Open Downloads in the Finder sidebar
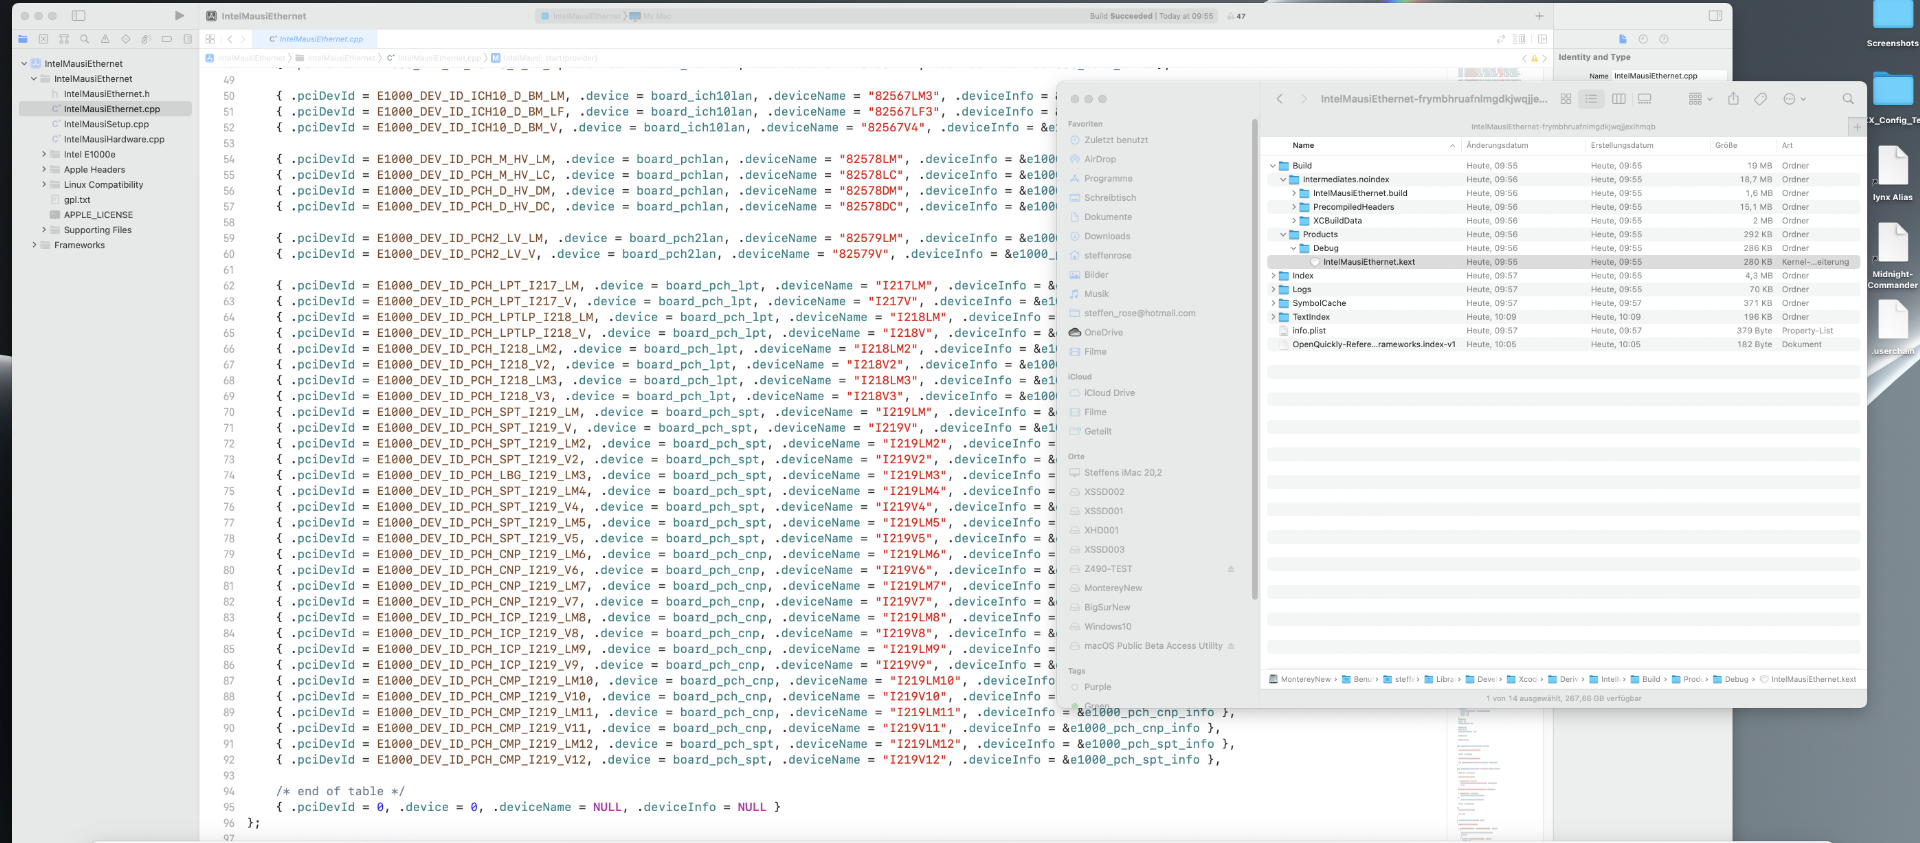 click(1107, 237)
